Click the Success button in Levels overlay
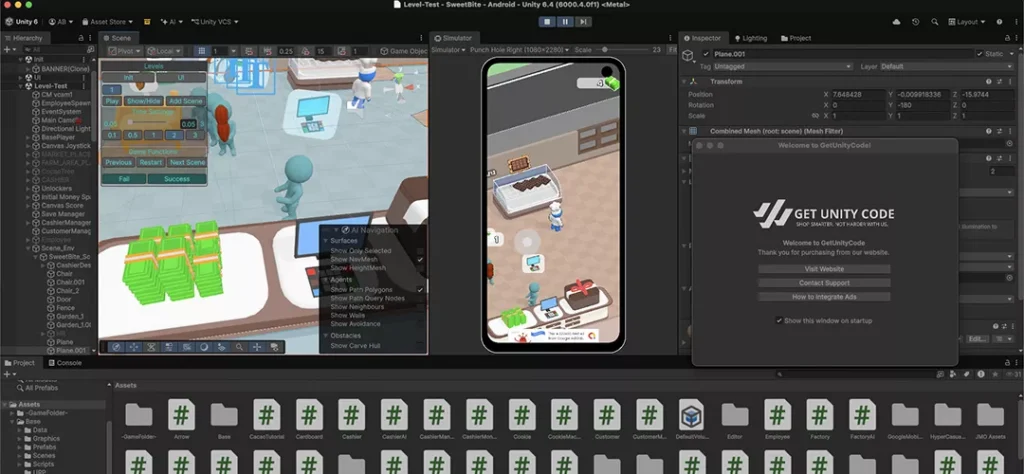Image resolution: width=1024 pixels, height=474 pixels. tap(177, 179)
